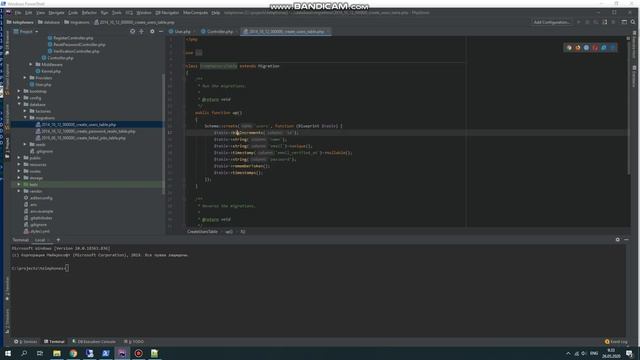The height and width of the screenshot is (360, 640).
Task: Open the DB Navigator menu
Action: 167,13
